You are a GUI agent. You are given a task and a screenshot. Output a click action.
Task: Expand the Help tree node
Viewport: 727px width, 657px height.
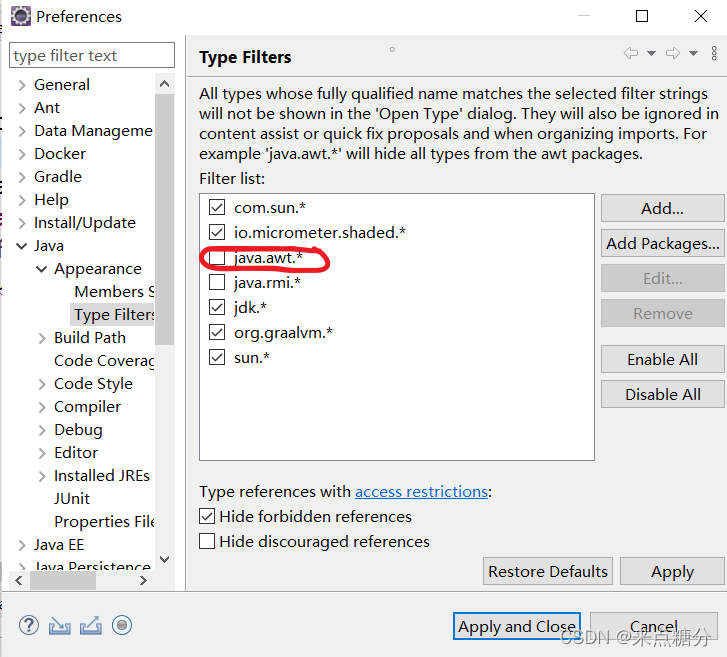click(22, 200)
